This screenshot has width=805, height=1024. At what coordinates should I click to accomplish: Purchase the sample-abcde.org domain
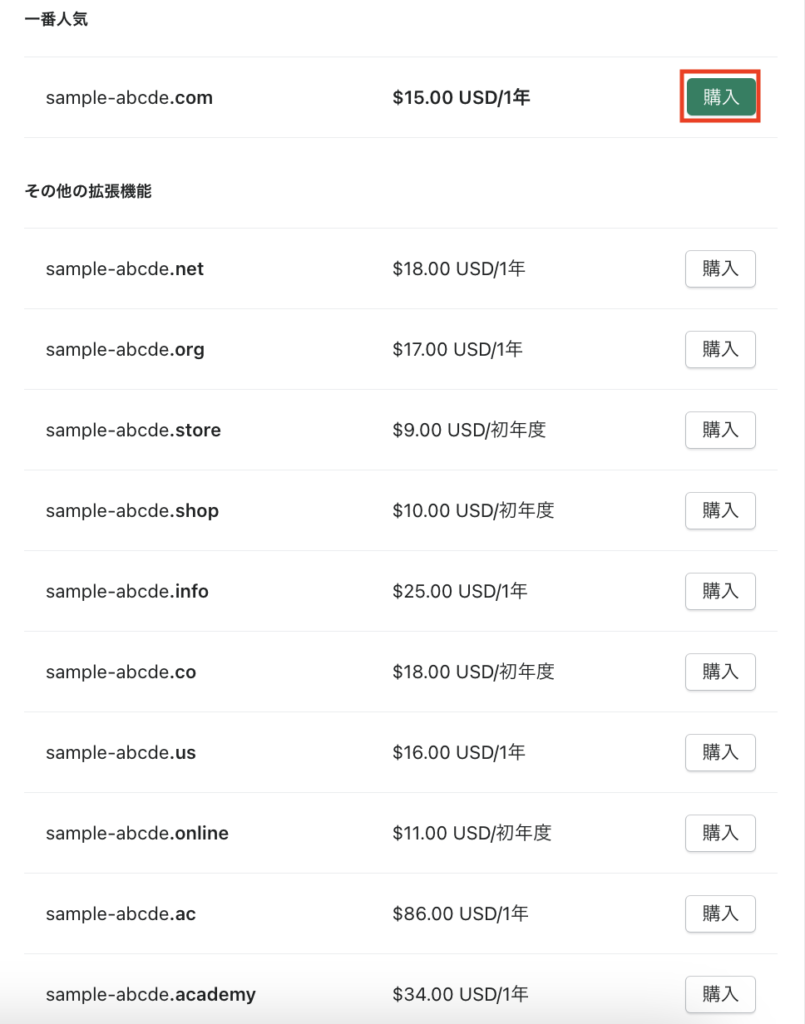click(x=720, y=349)
